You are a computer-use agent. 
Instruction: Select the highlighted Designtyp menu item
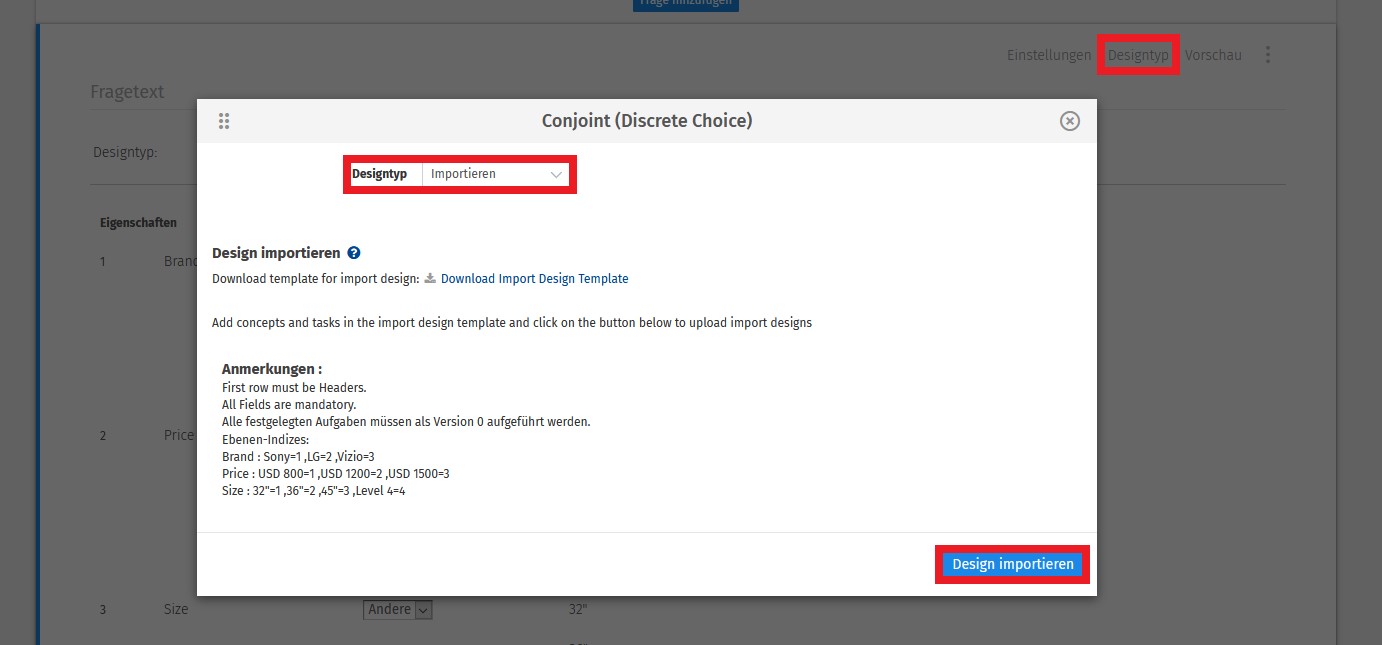pos(1137,55)
